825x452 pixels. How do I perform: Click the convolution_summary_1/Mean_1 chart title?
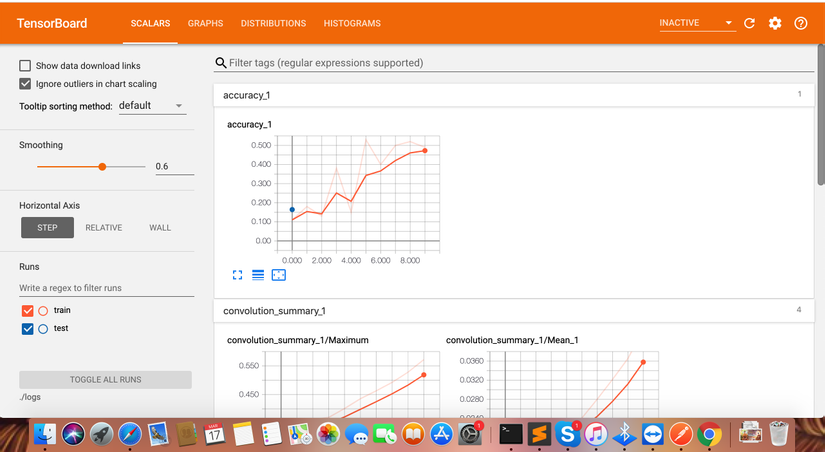(512, 340)
